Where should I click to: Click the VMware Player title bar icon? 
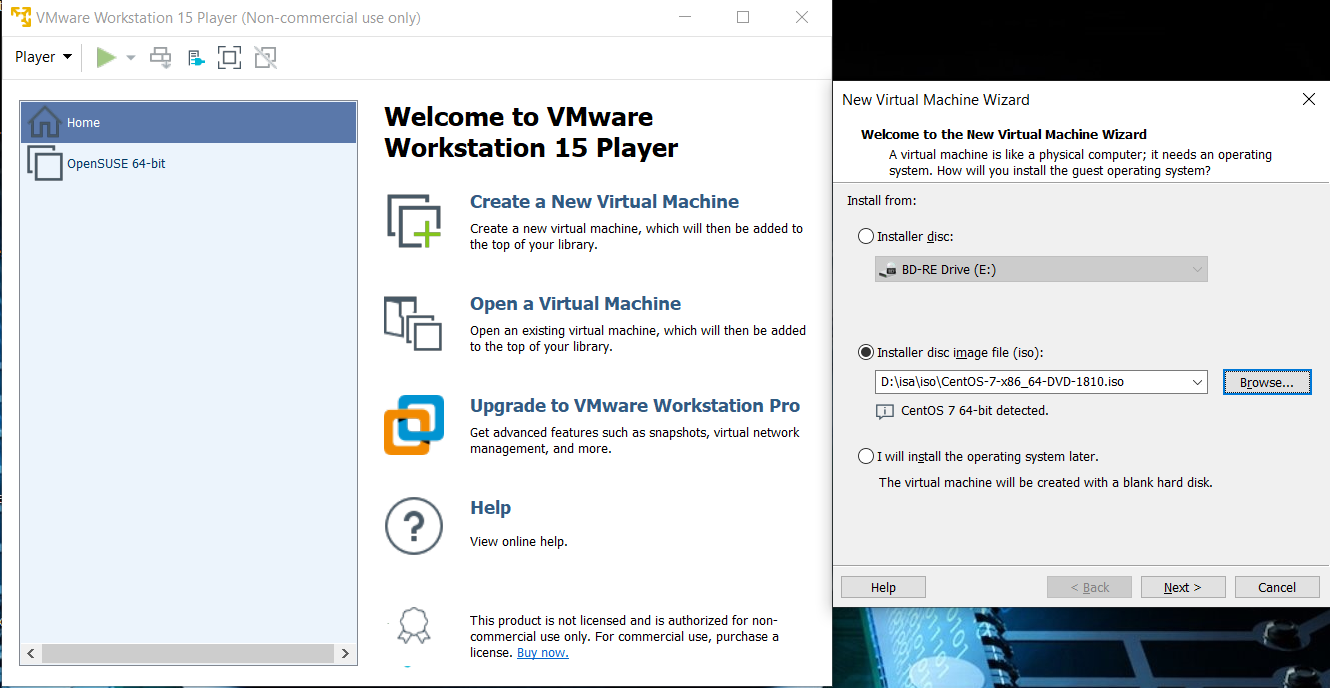(x=20, y=17)
